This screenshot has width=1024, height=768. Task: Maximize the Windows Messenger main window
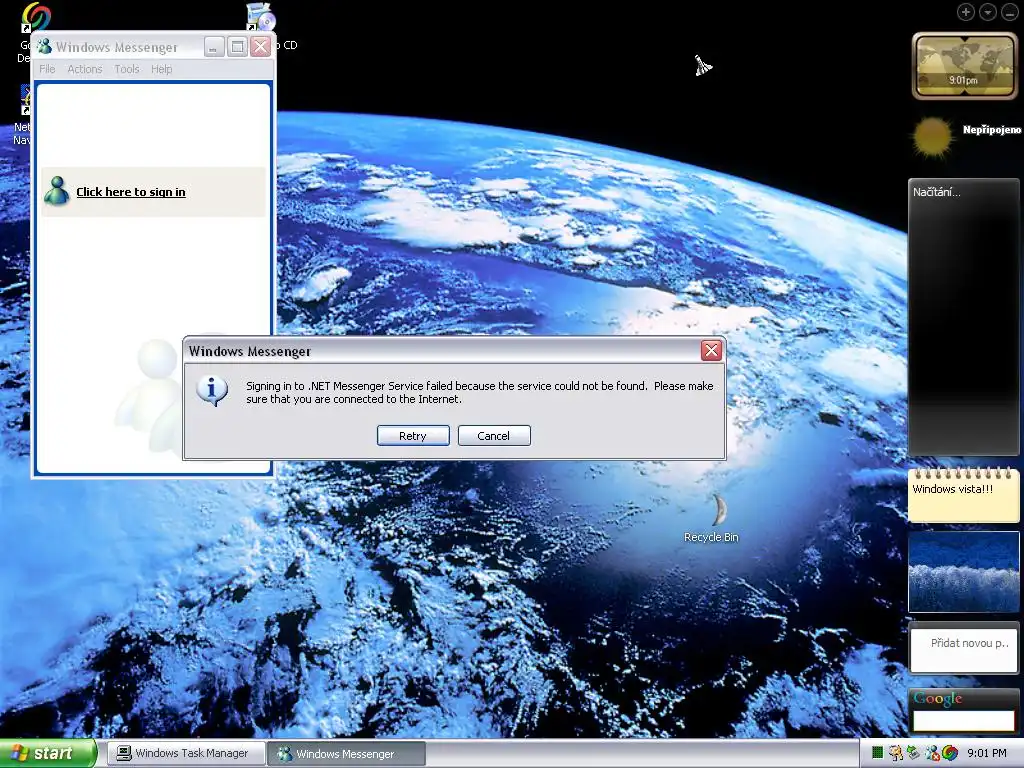(237, 47)
